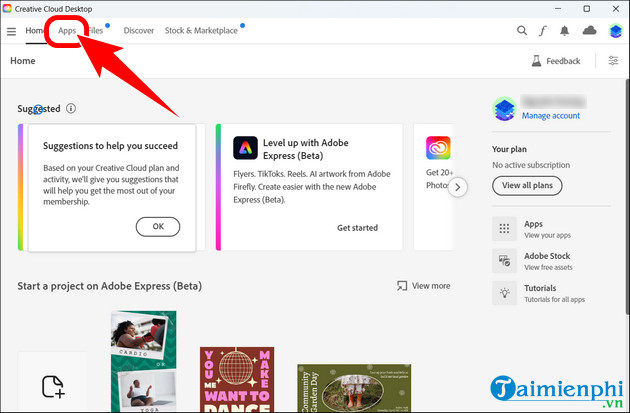
Task: Open 'Tutorials for all apps' link
Action: tap(554, 300)
